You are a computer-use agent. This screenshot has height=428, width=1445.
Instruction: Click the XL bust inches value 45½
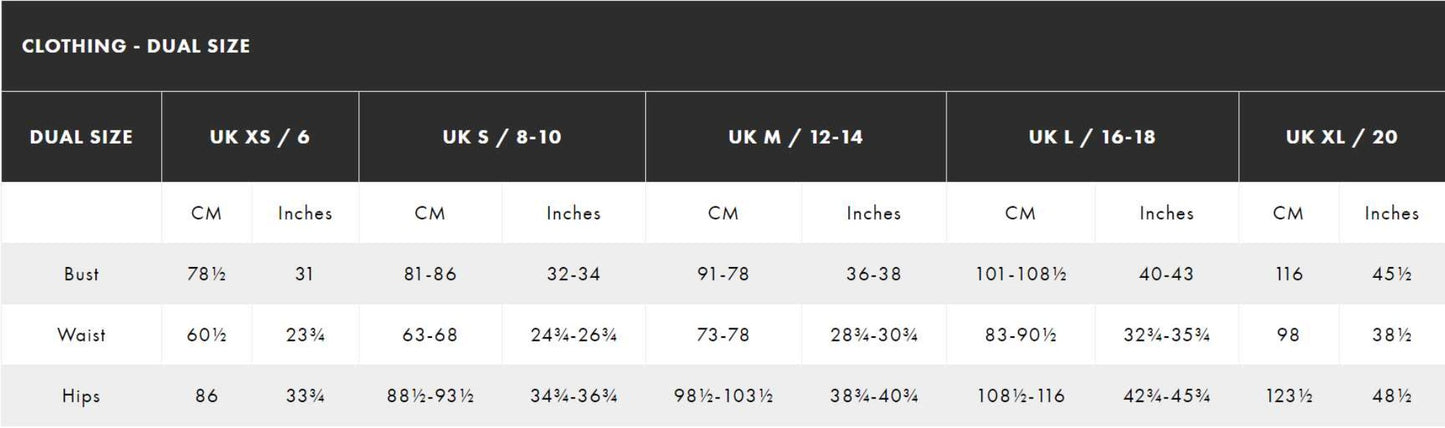click(1391, 274)
